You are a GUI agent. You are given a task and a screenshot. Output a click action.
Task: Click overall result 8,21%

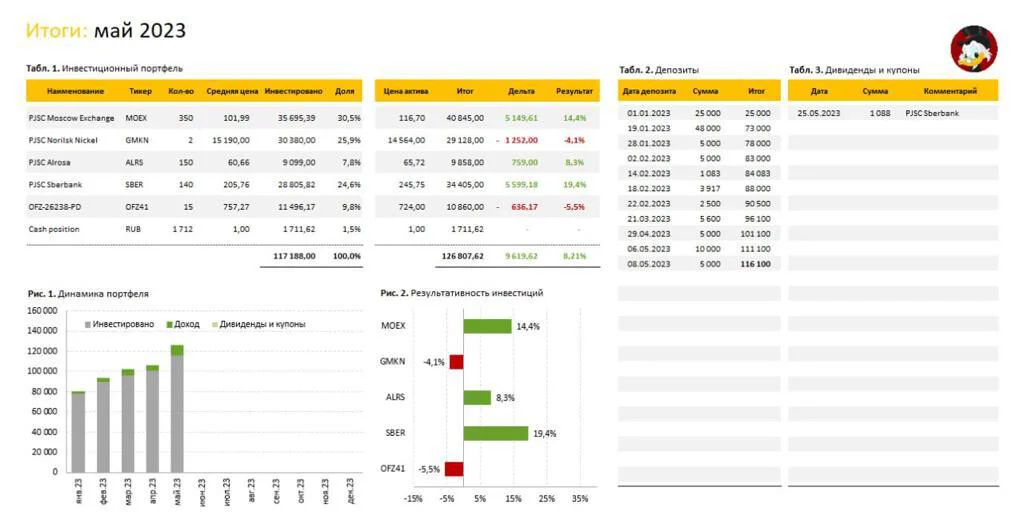pyautogui.click(x=574, y=256)
